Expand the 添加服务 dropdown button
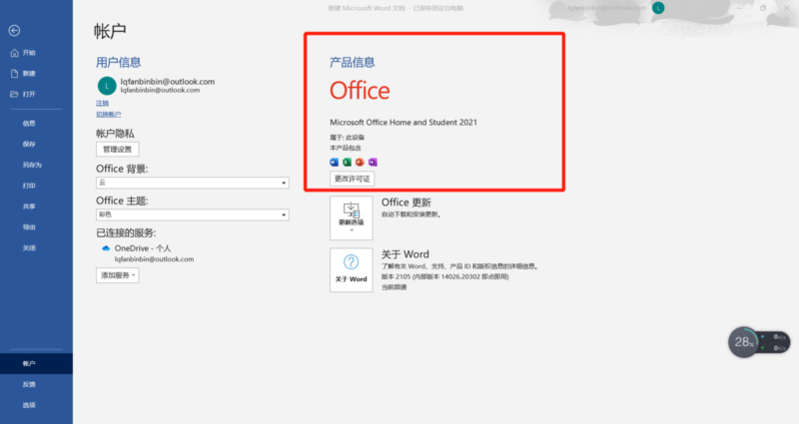 (x=117, y=275)
